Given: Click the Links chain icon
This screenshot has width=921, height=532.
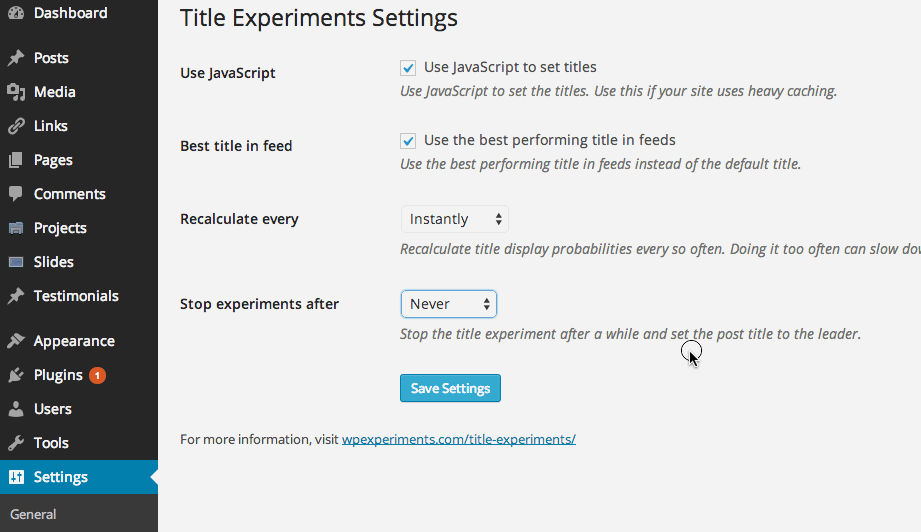Looking at the screenshot, I should pos(16,126).
